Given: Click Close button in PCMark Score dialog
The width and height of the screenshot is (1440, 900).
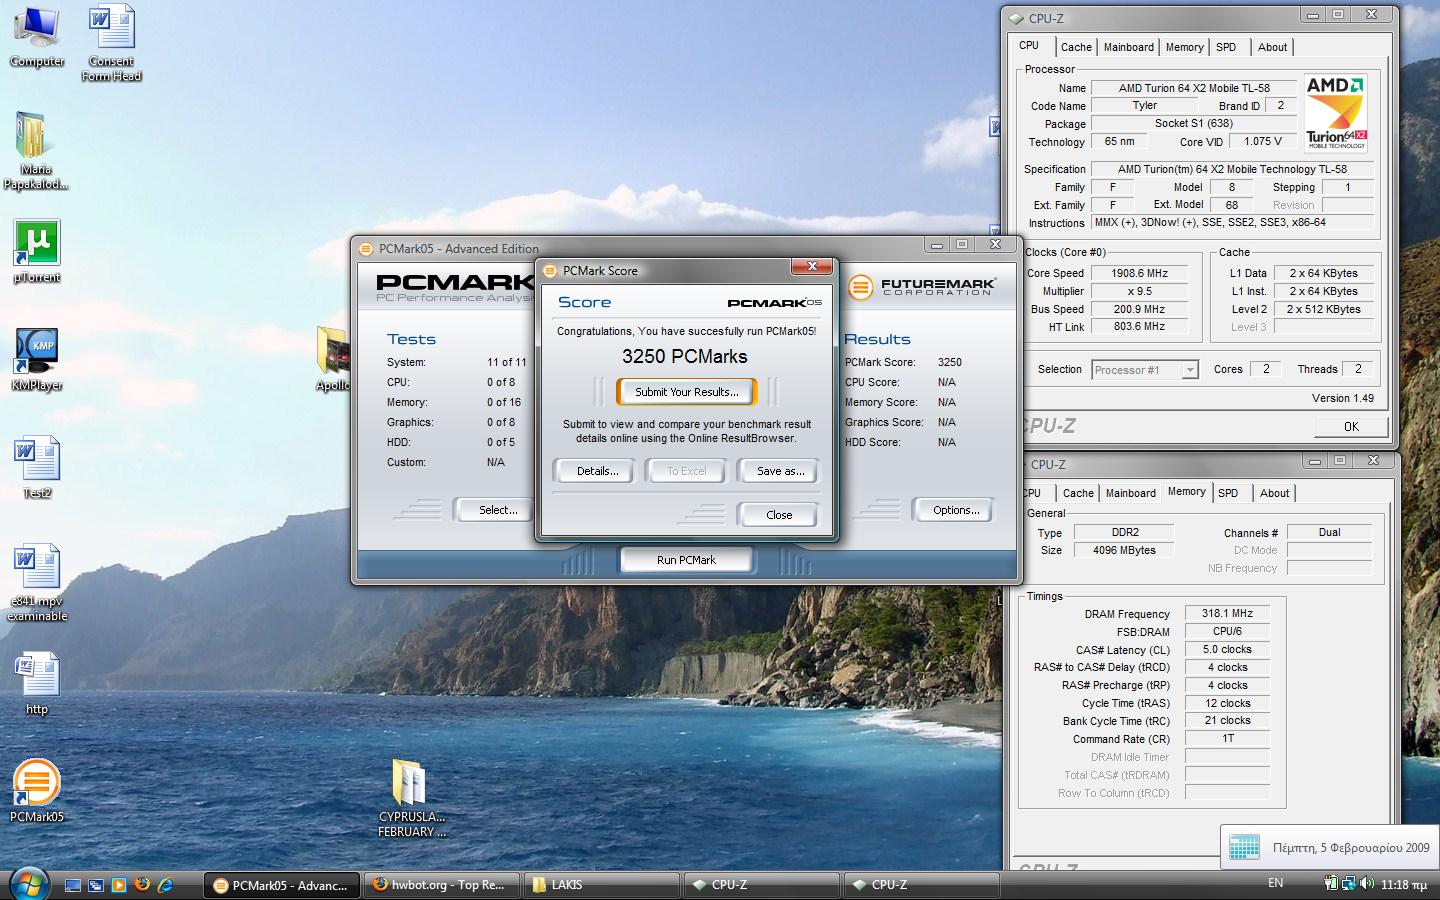Looking at the screenshot, I should pos(779,515).
